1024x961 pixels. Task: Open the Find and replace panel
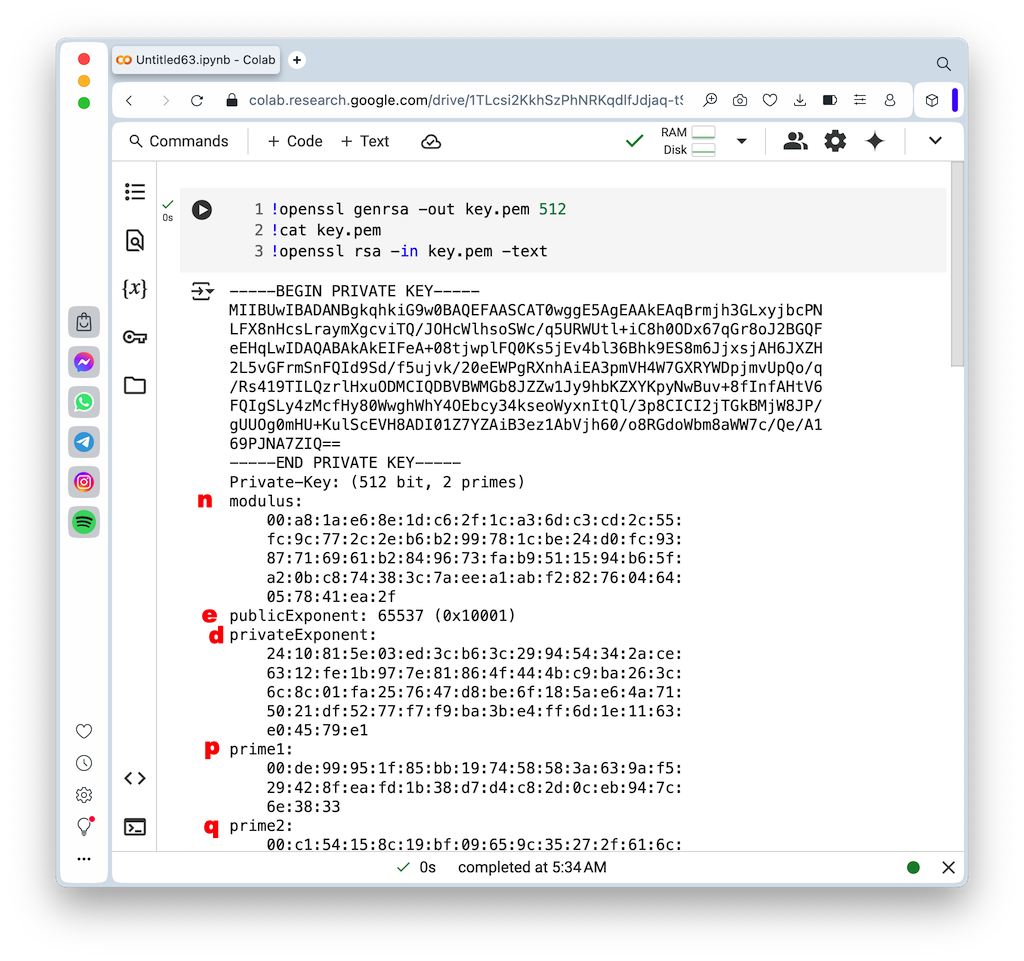[135, 240]
